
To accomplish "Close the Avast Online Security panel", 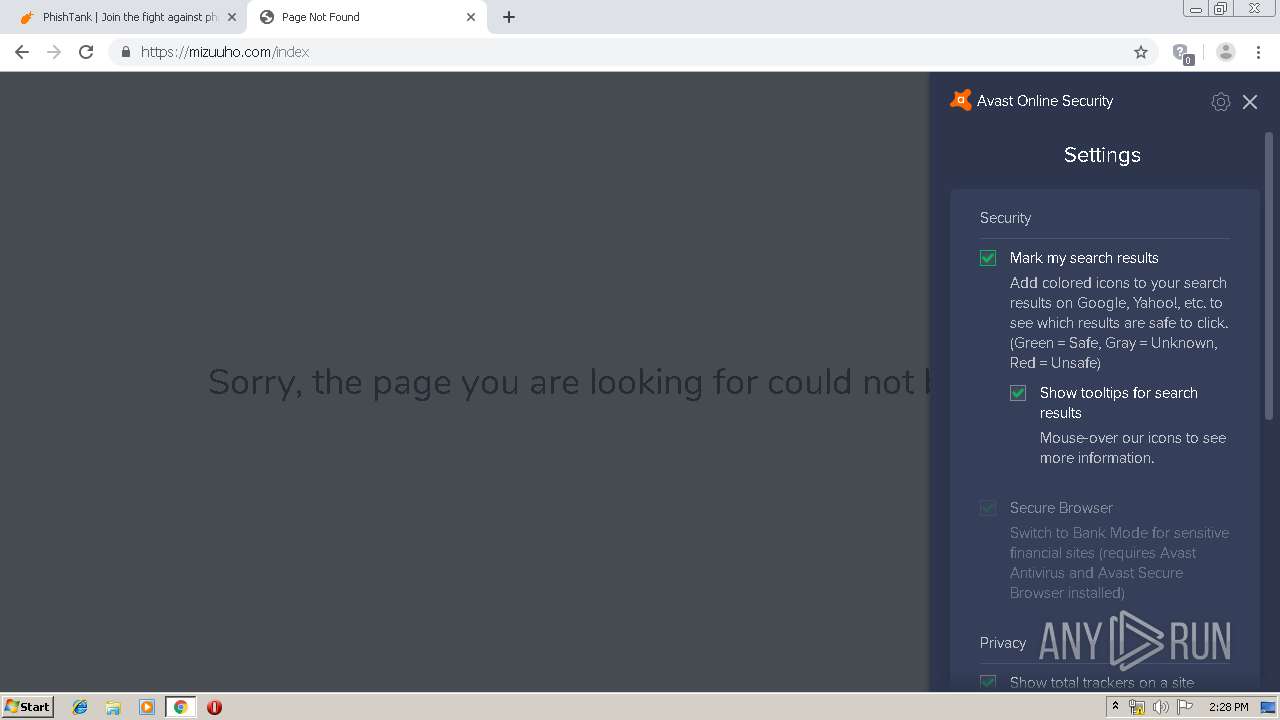I will (x=1250, y=102).
